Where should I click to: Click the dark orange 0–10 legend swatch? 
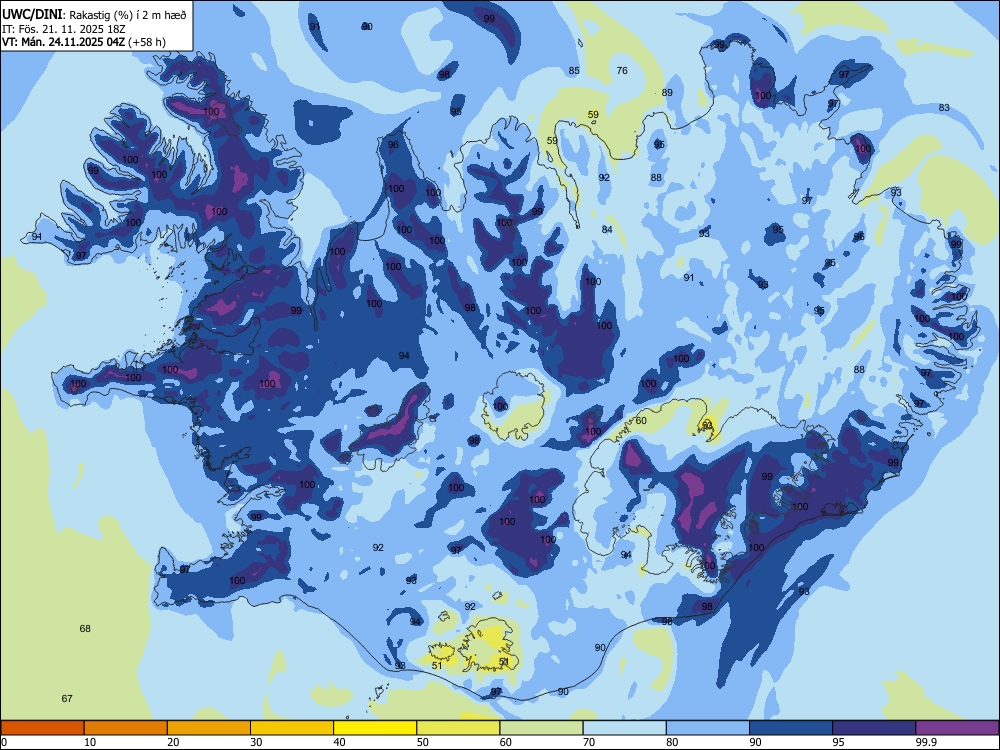click(x=42, y=728)
